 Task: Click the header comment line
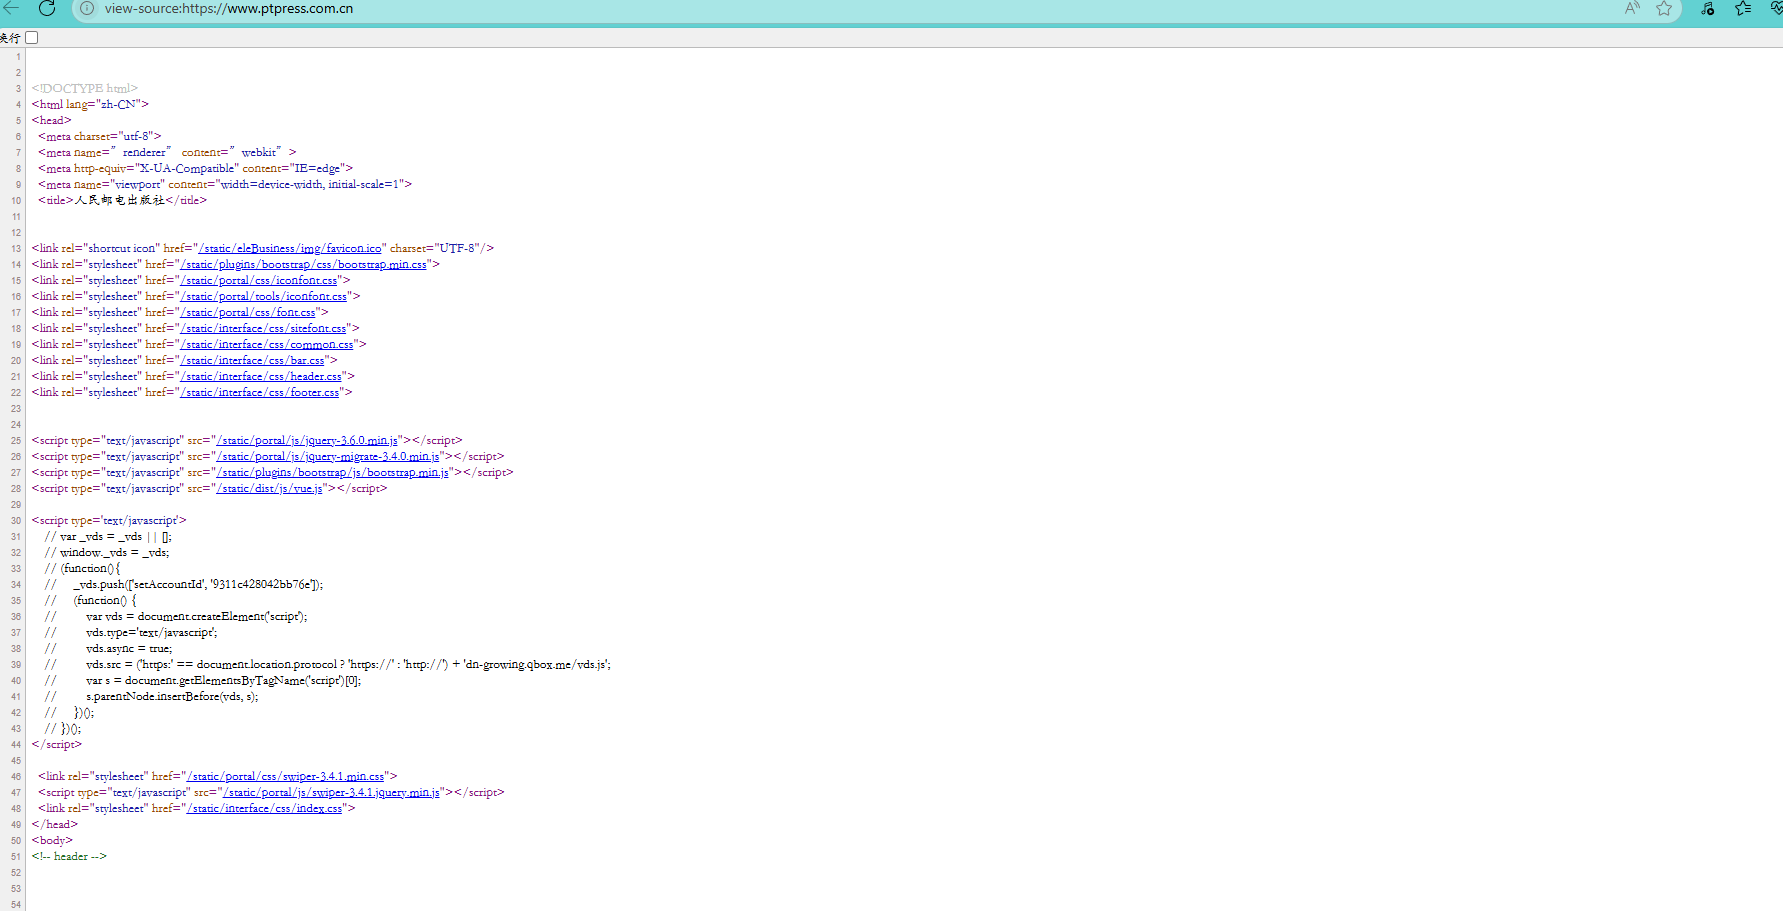click(x=69, y=856)
